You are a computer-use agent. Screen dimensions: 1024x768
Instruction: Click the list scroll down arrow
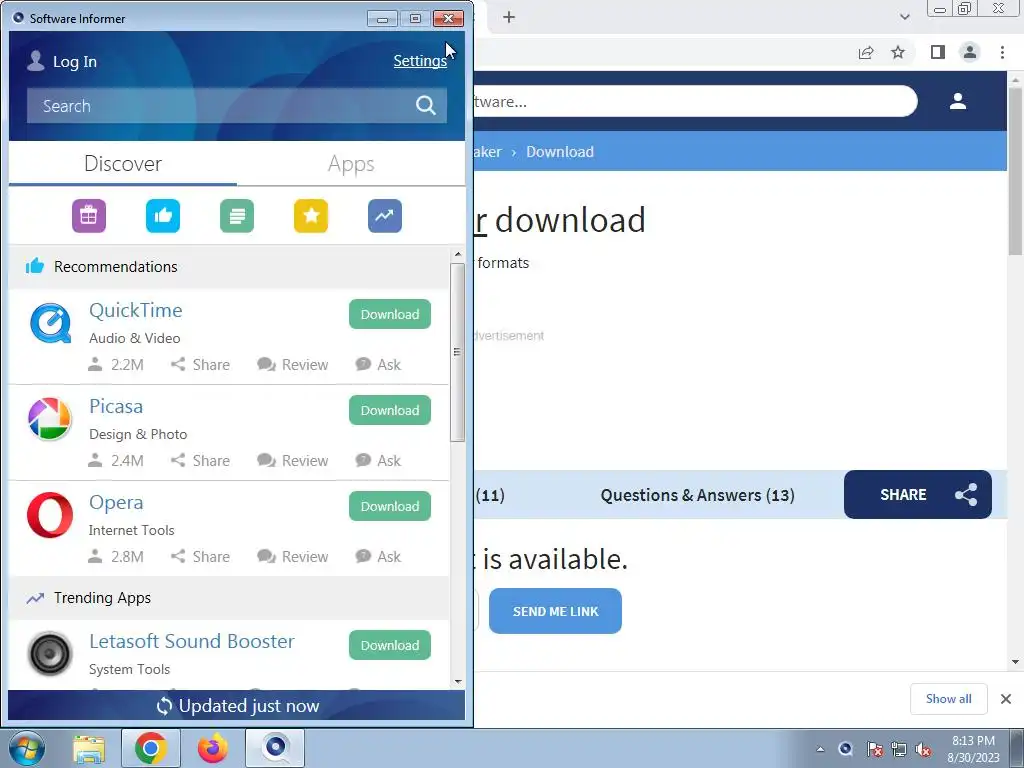click(458, 682)
